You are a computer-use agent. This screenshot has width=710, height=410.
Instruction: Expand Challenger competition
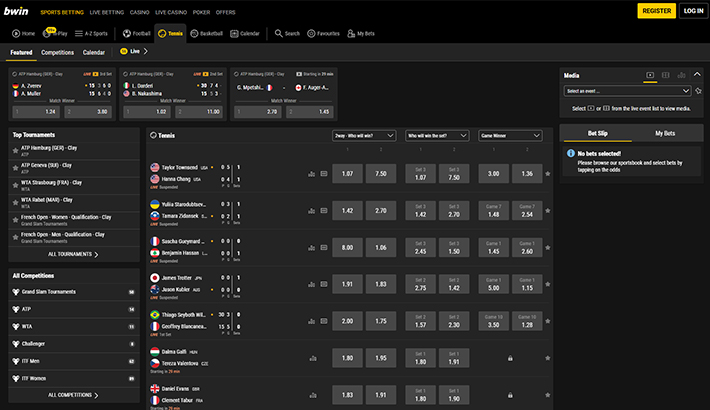(74, 344)
